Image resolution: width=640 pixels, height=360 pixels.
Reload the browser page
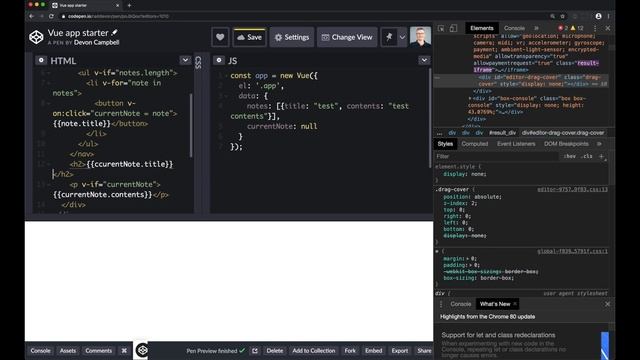pyautogui.click(x=51, y=16)
